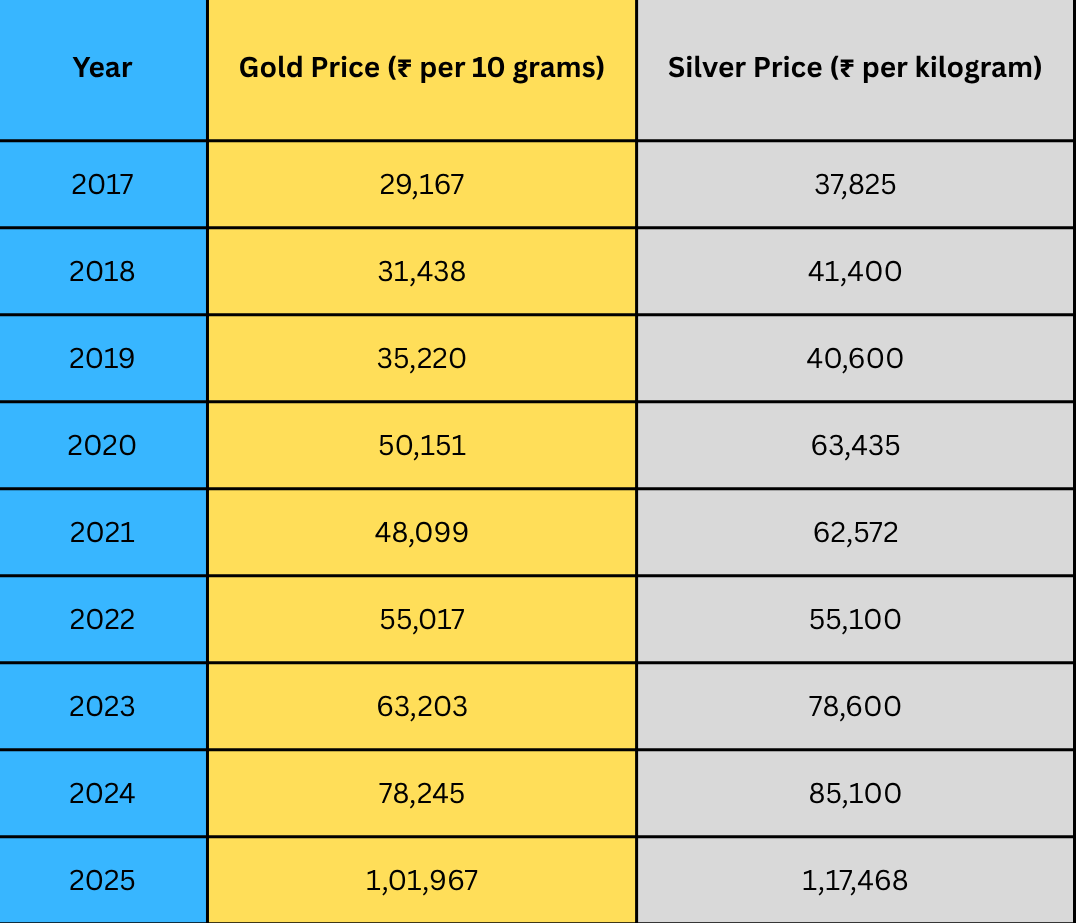
Task: Select silver price 55,100 cell
Action: click(855, 619)
